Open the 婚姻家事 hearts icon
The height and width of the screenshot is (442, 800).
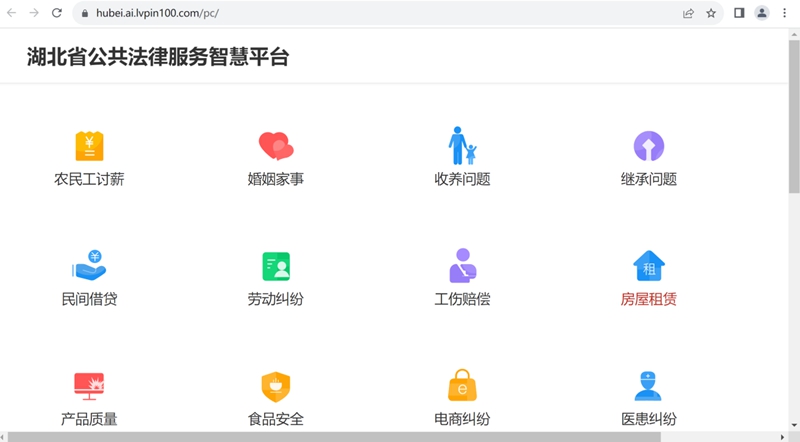pyautogui.click(x=276, y=146)
